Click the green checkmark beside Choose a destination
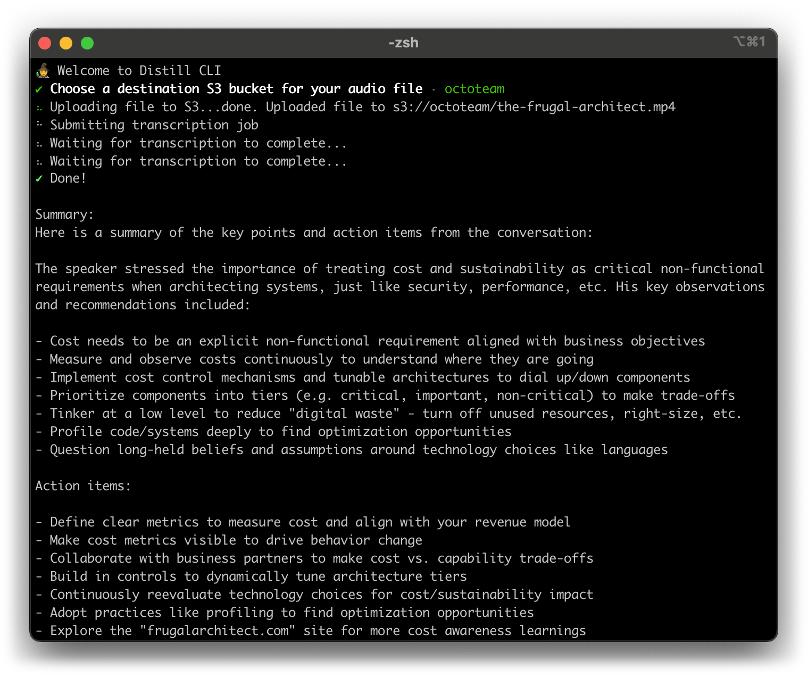Screen dimensions: 808x676 click(x=39, y=89)
